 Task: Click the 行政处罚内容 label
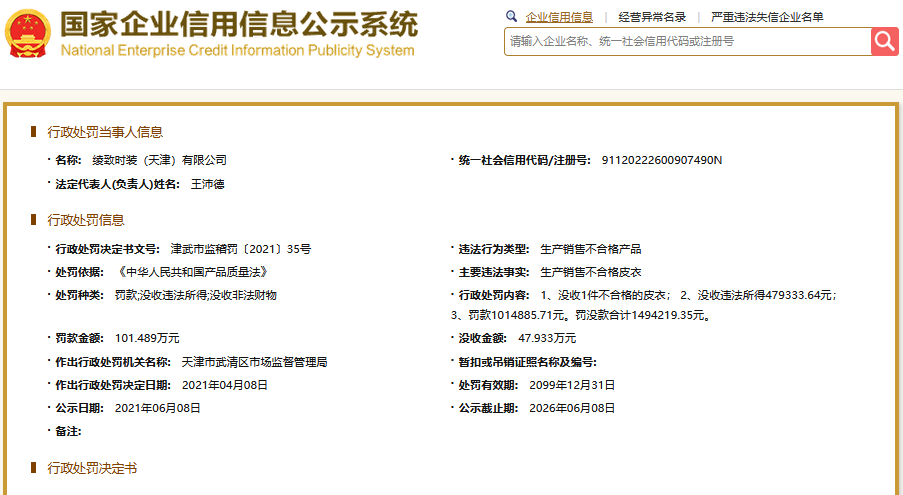[x=494, y=295]
